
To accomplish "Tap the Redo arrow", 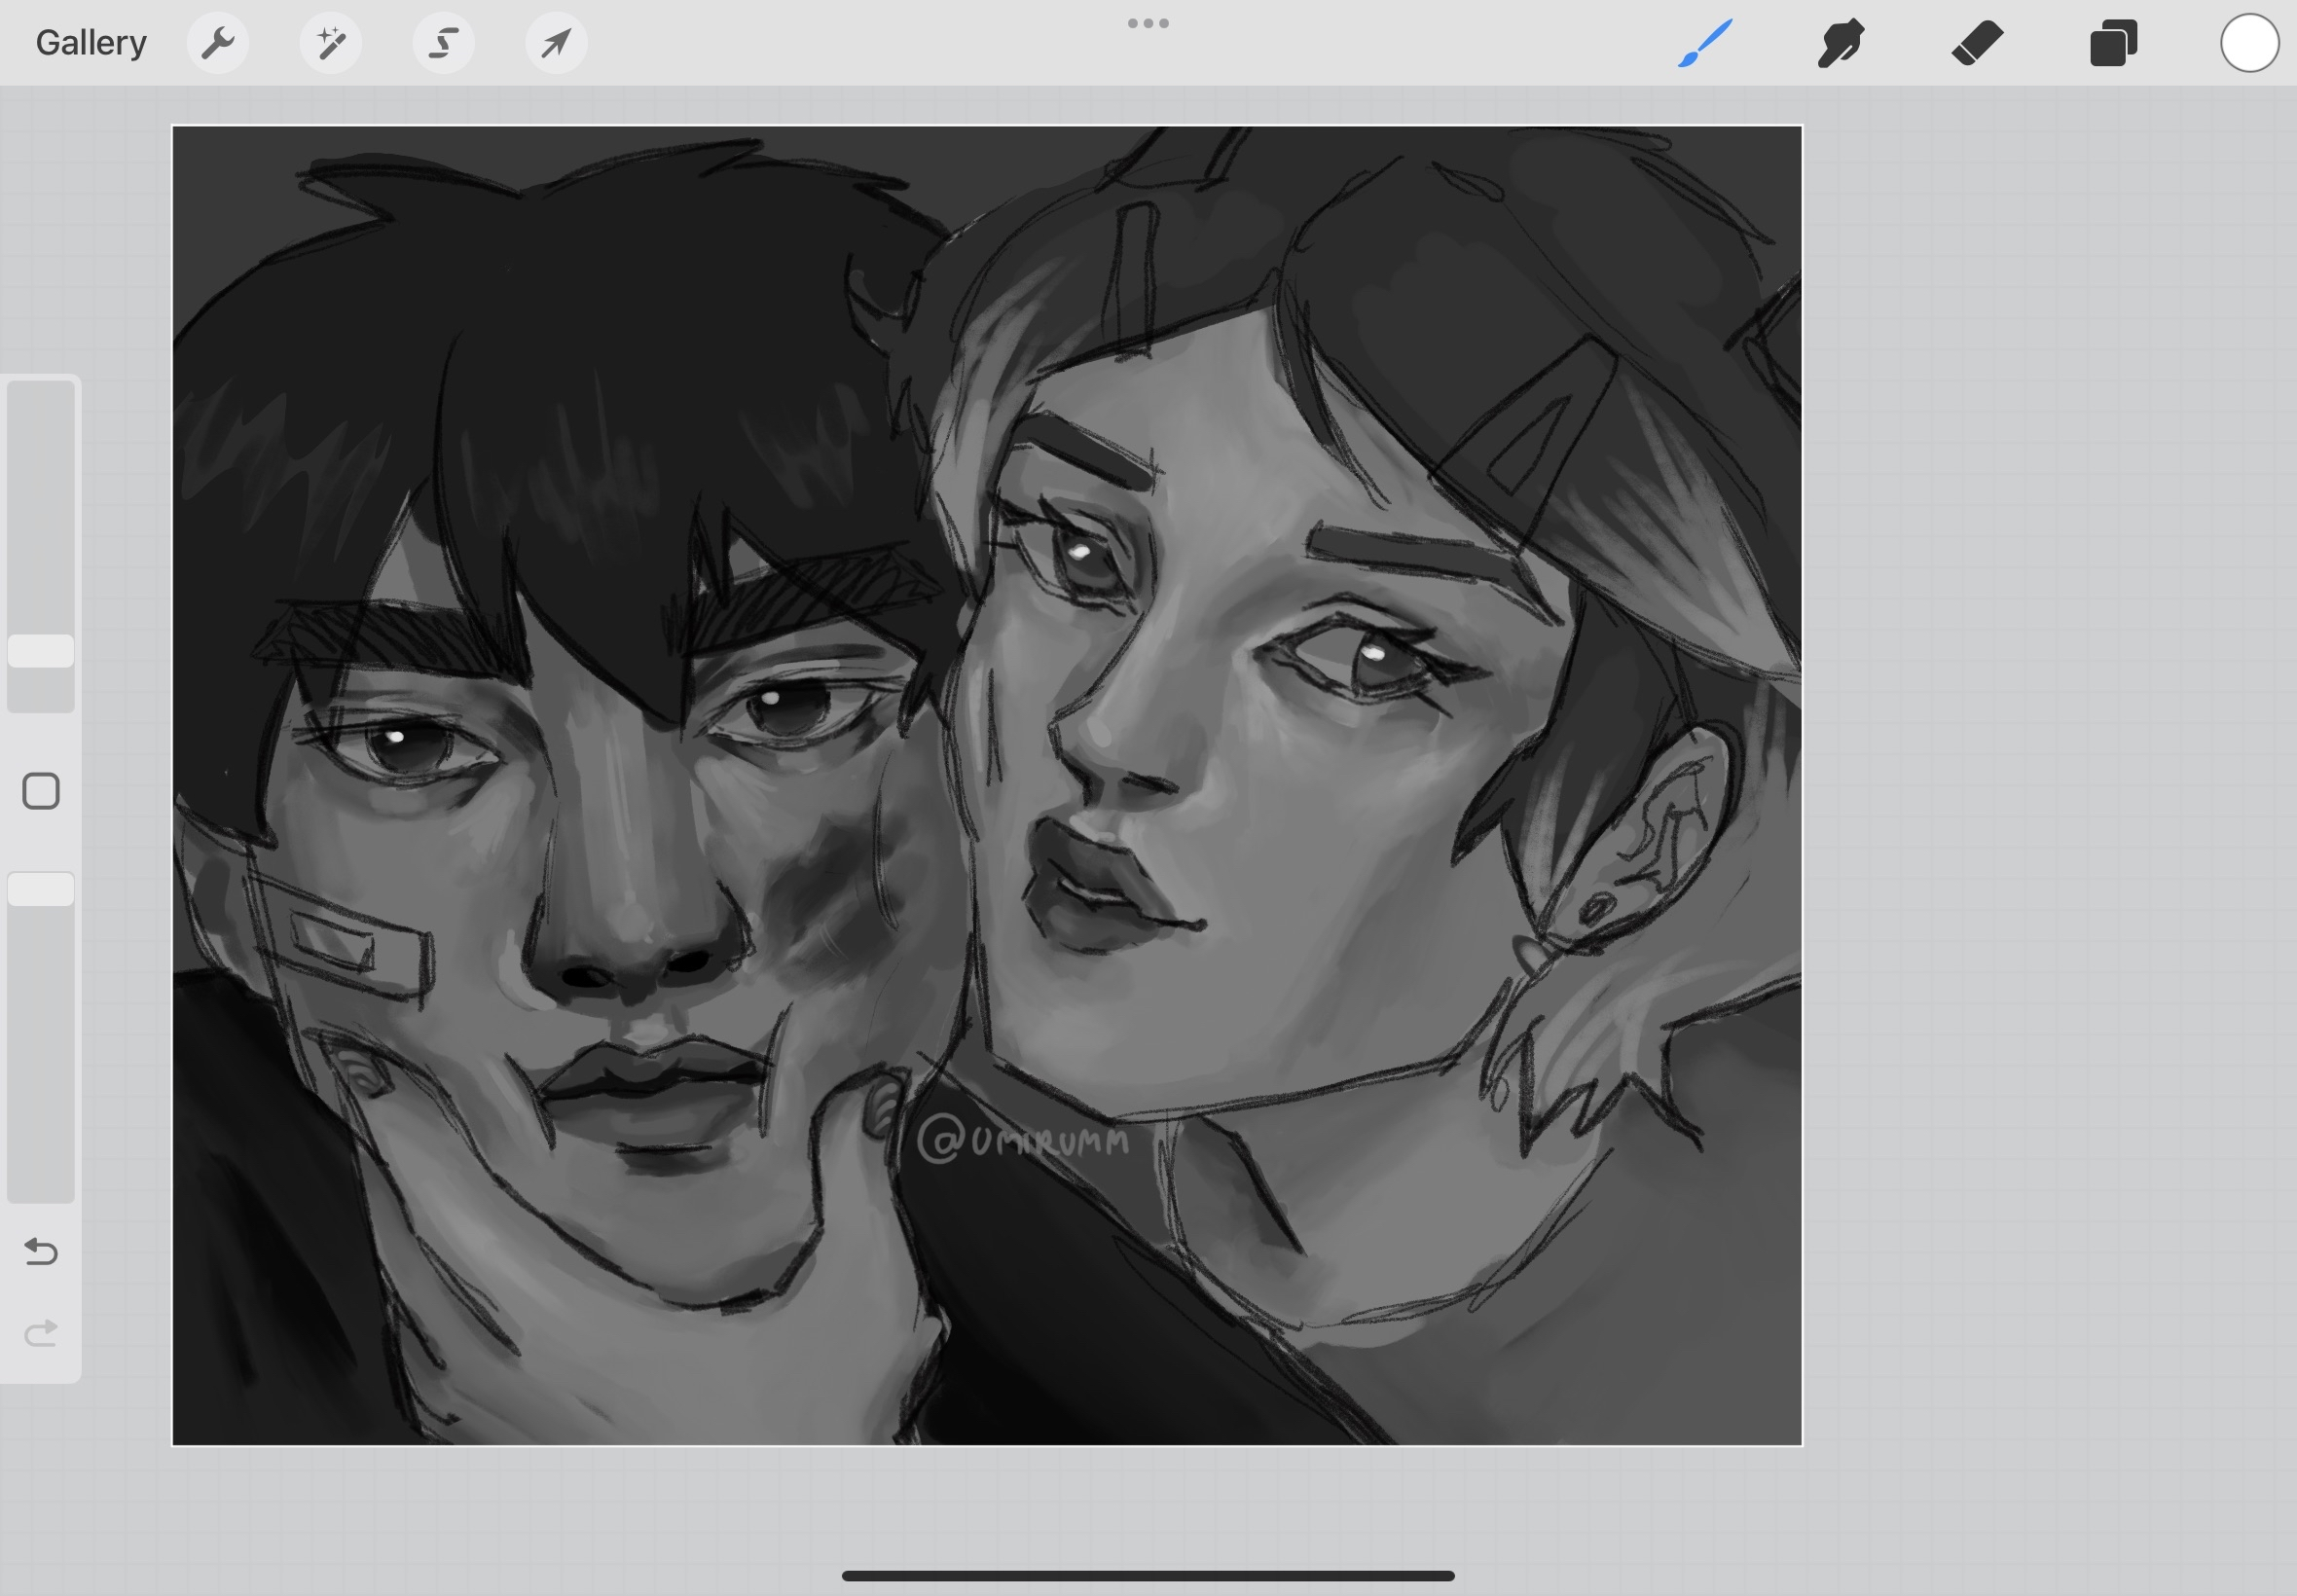I will 41,1333.
